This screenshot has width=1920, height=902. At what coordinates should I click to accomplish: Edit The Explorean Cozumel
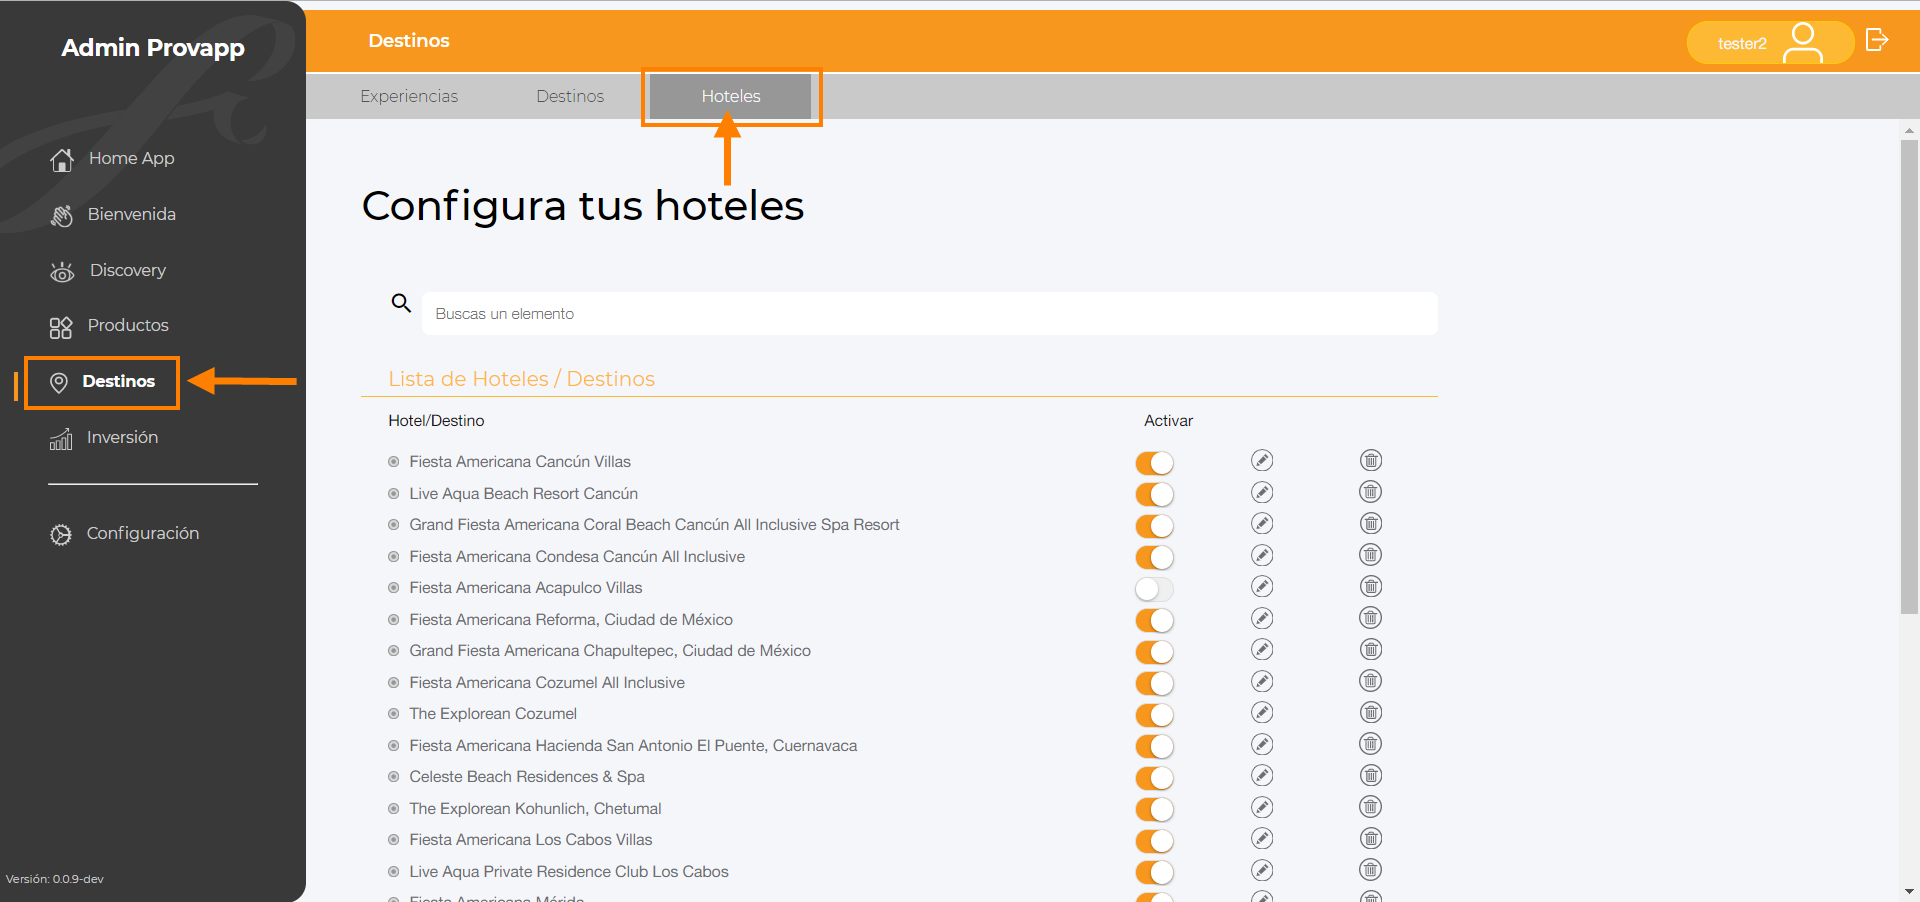click(1262, 712)
